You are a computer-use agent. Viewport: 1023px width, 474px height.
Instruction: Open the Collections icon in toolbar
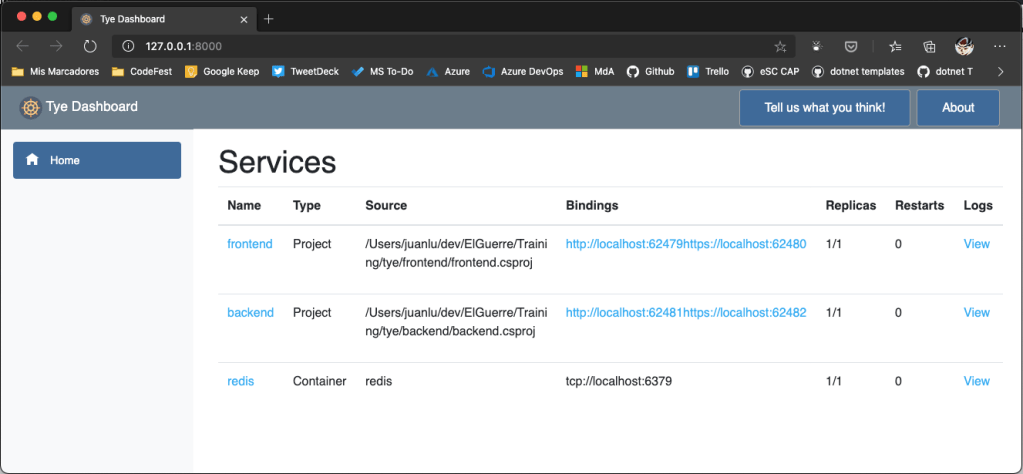(x=929, y=46)
